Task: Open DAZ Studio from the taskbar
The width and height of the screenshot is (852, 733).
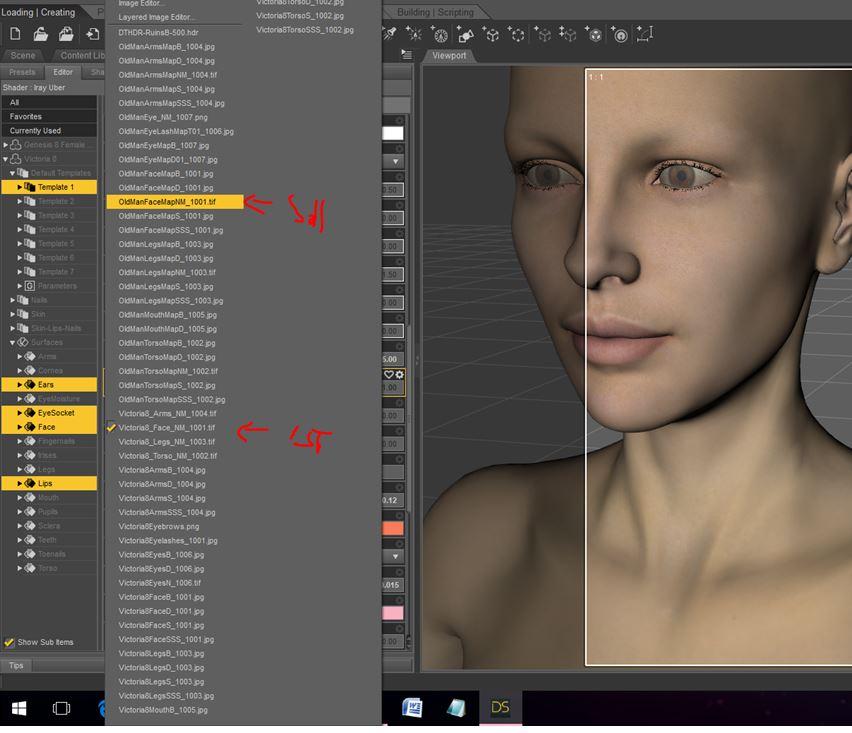Action: coord(500,708)
